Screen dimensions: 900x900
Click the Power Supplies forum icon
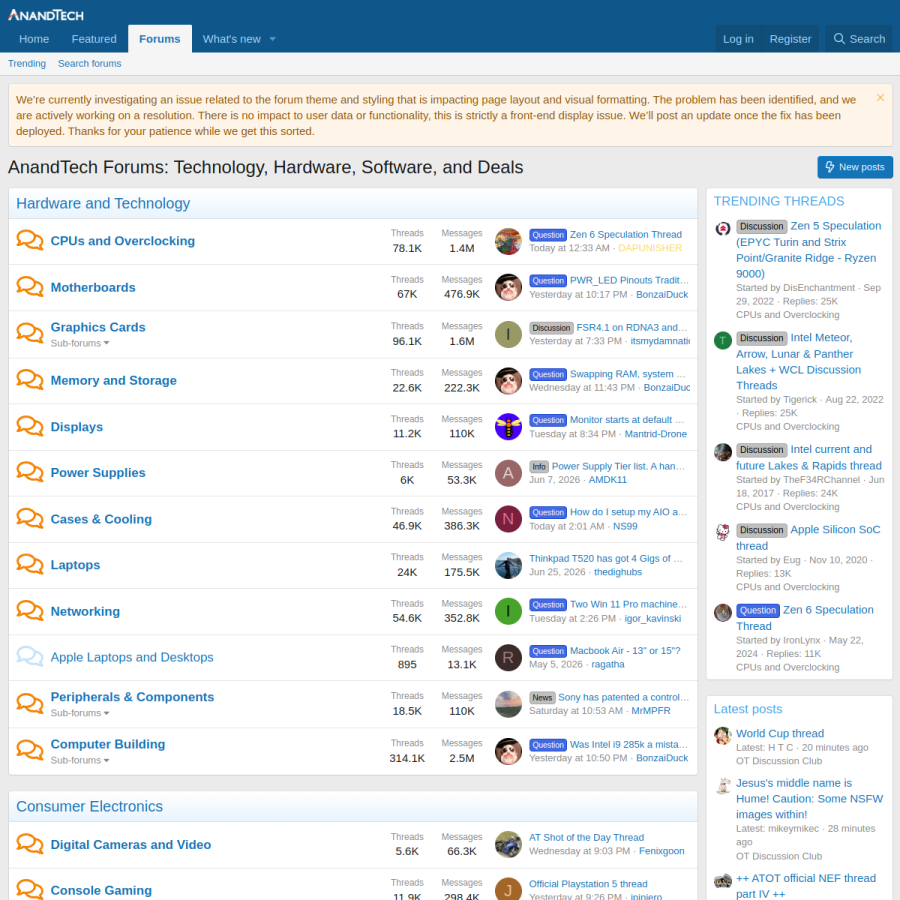point(30,472)
